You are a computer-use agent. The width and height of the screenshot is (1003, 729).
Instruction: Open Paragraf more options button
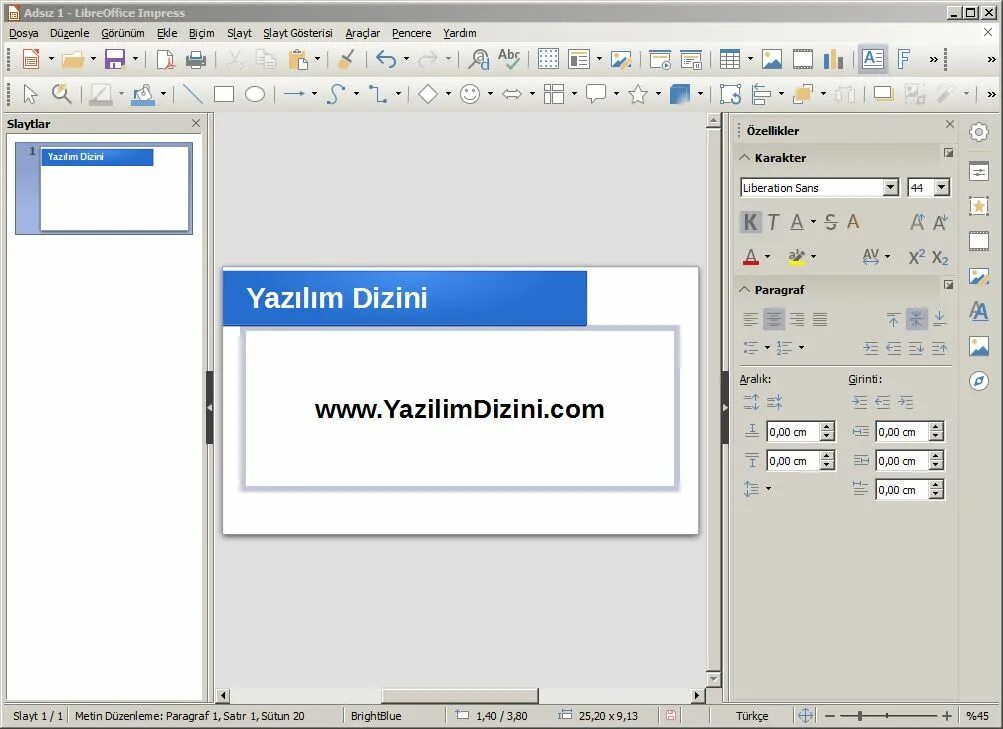(x=949, y=285)
